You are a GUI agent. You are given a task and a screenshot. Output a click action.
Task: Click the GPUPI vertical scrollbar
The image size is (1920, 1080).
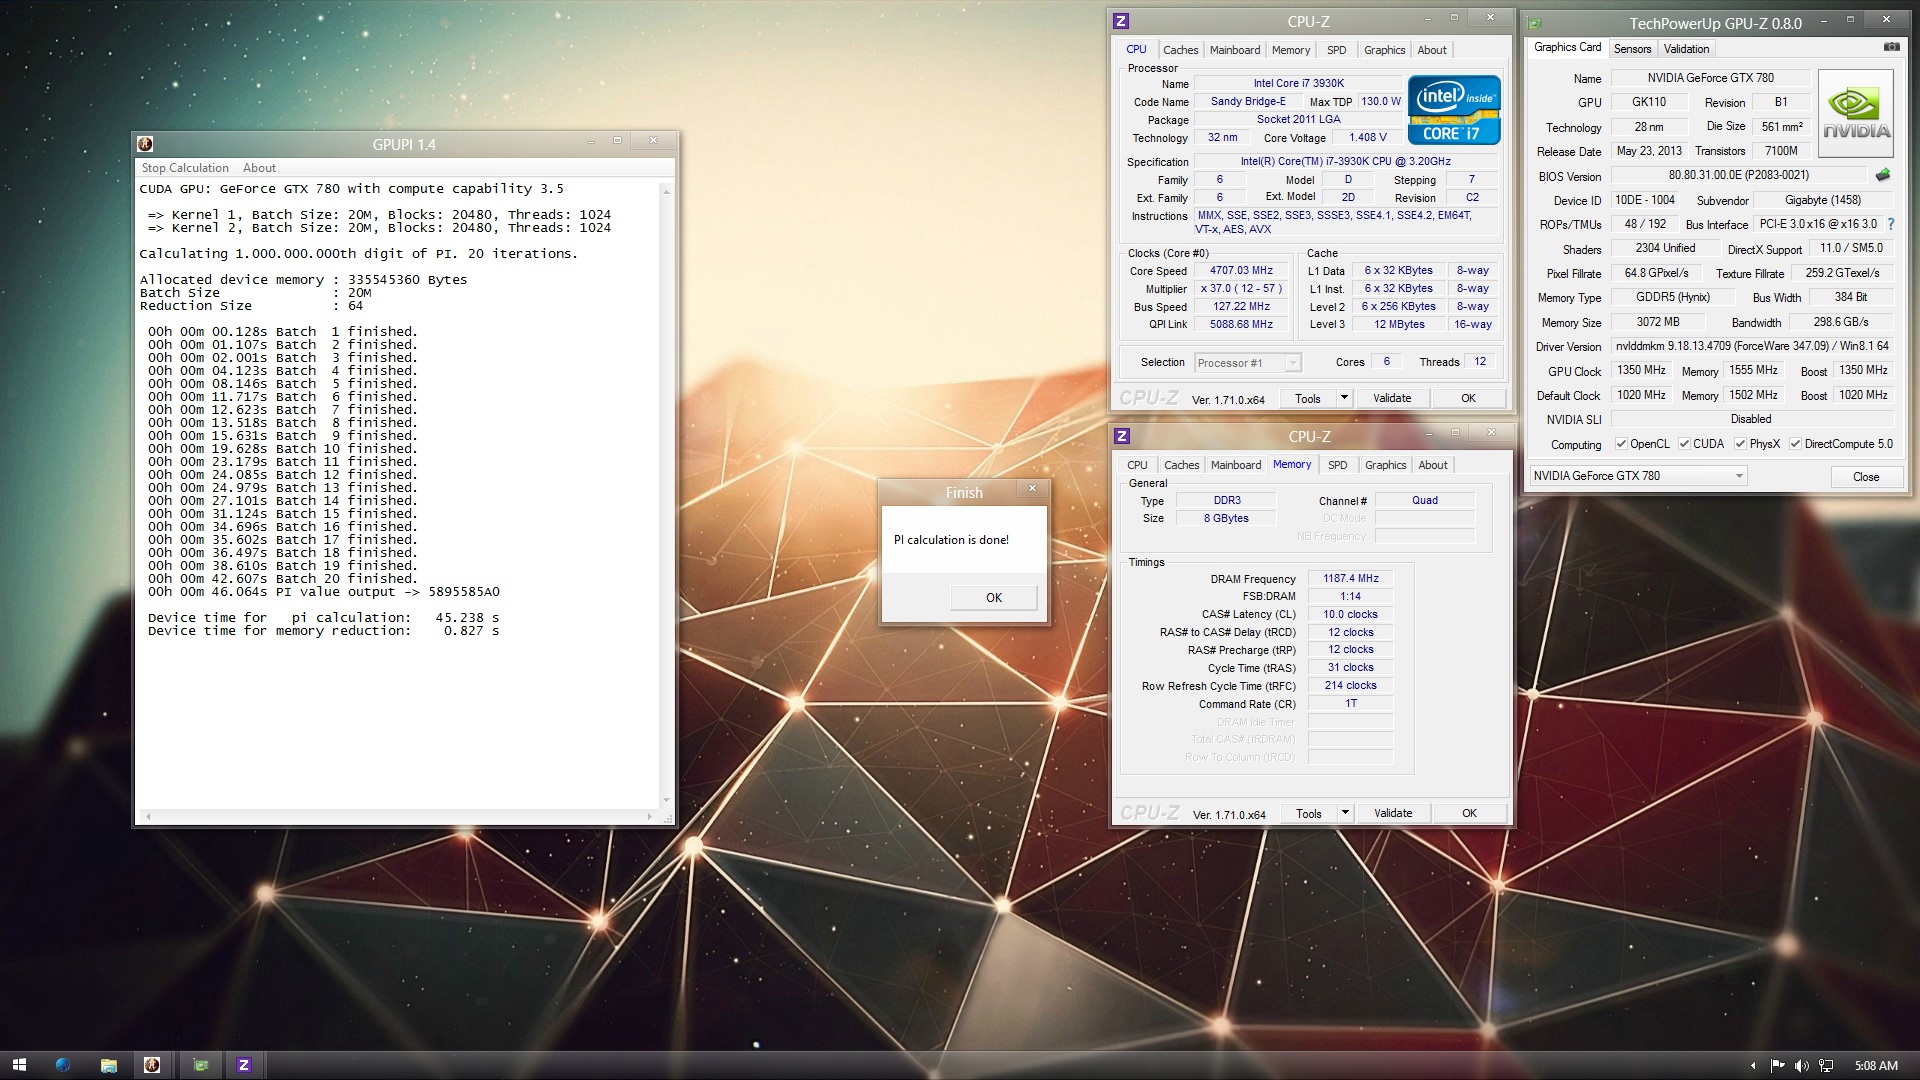666,495
